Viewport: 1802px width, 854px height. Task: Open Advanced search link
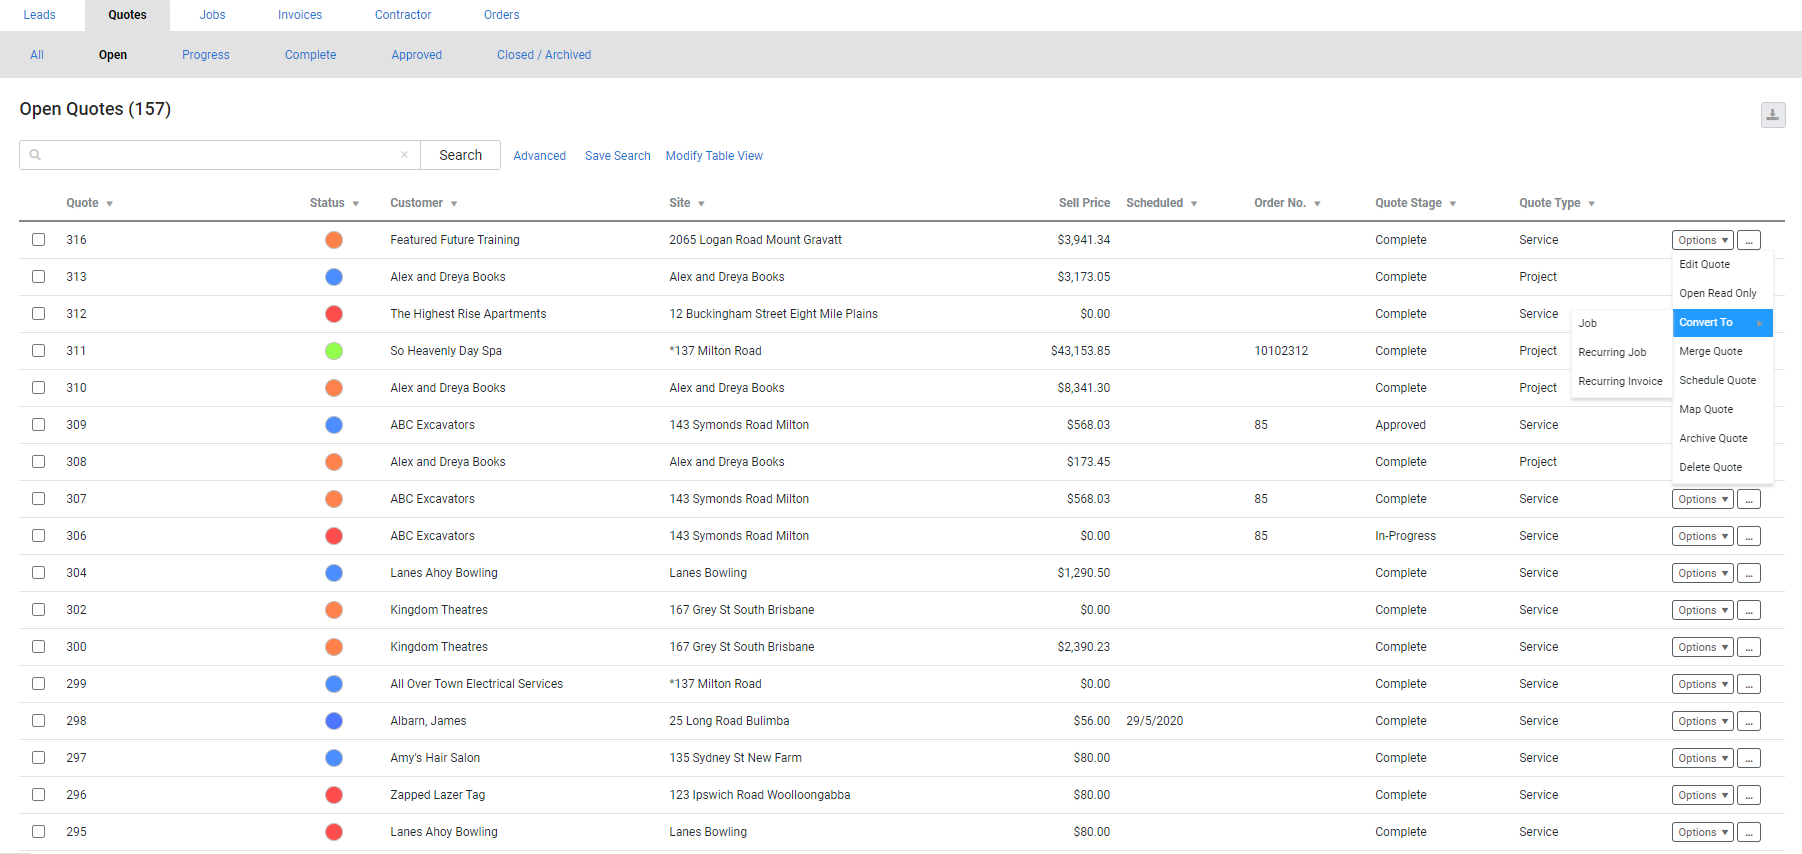pos(540,156)
